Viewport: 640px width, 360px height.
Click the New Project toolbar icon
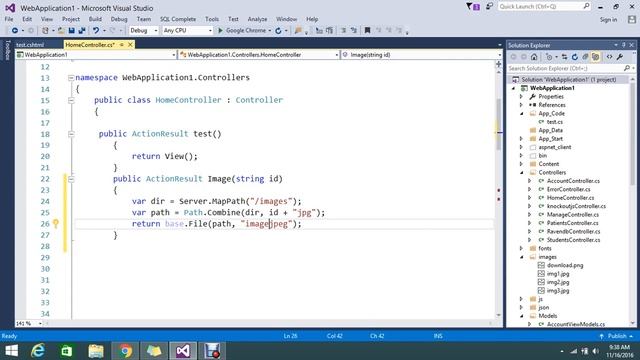point(45,31)
